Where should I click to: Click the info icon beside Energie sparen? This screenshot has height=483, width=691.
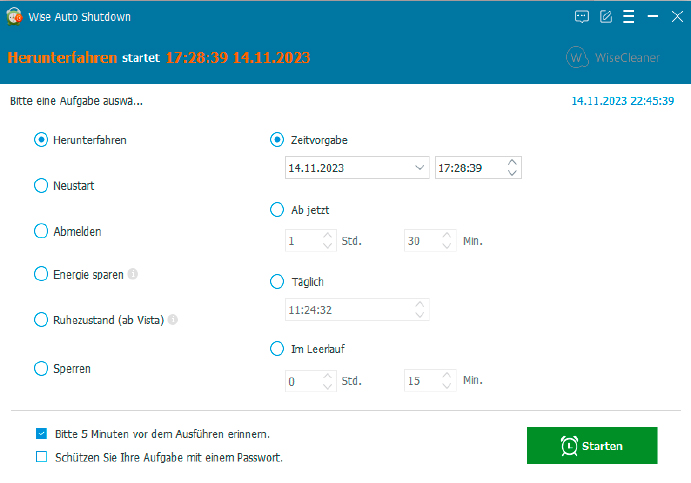(x=133, y=274)
